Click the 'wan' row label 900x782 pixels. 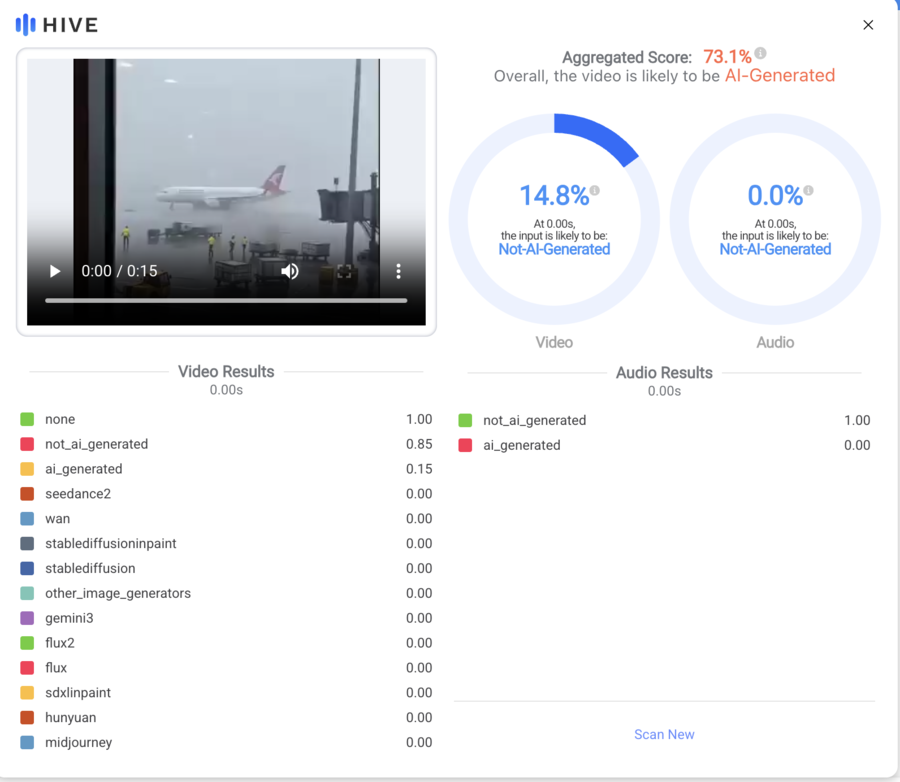[x=57, y=518]
